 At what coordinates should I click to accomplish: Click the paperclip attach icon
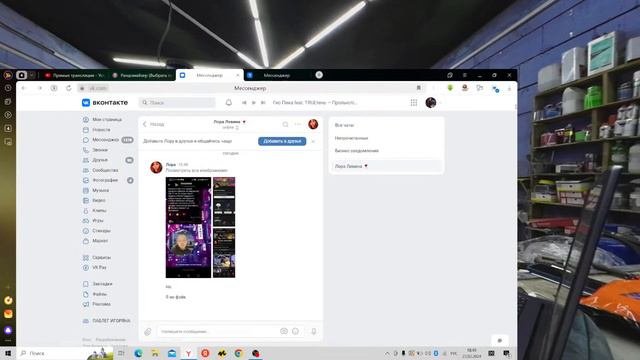(x=148, y=332)
